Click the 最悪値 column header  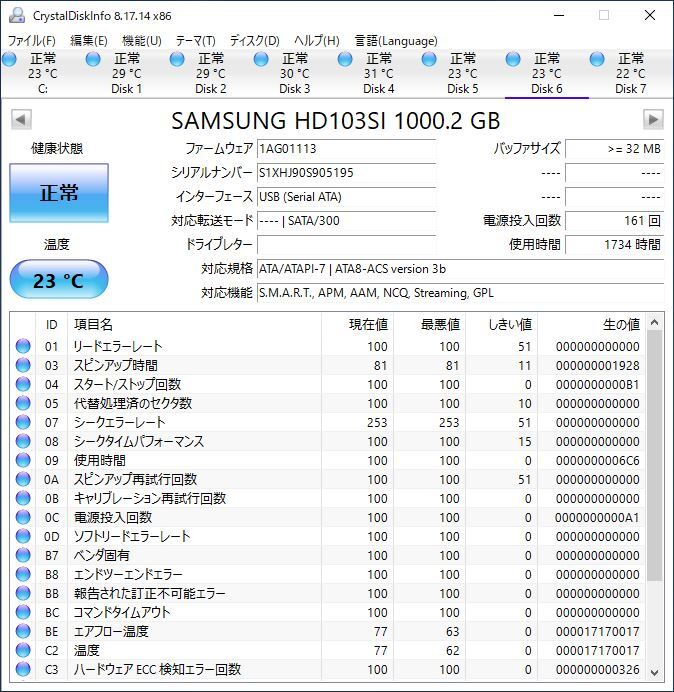pos(429,324)
